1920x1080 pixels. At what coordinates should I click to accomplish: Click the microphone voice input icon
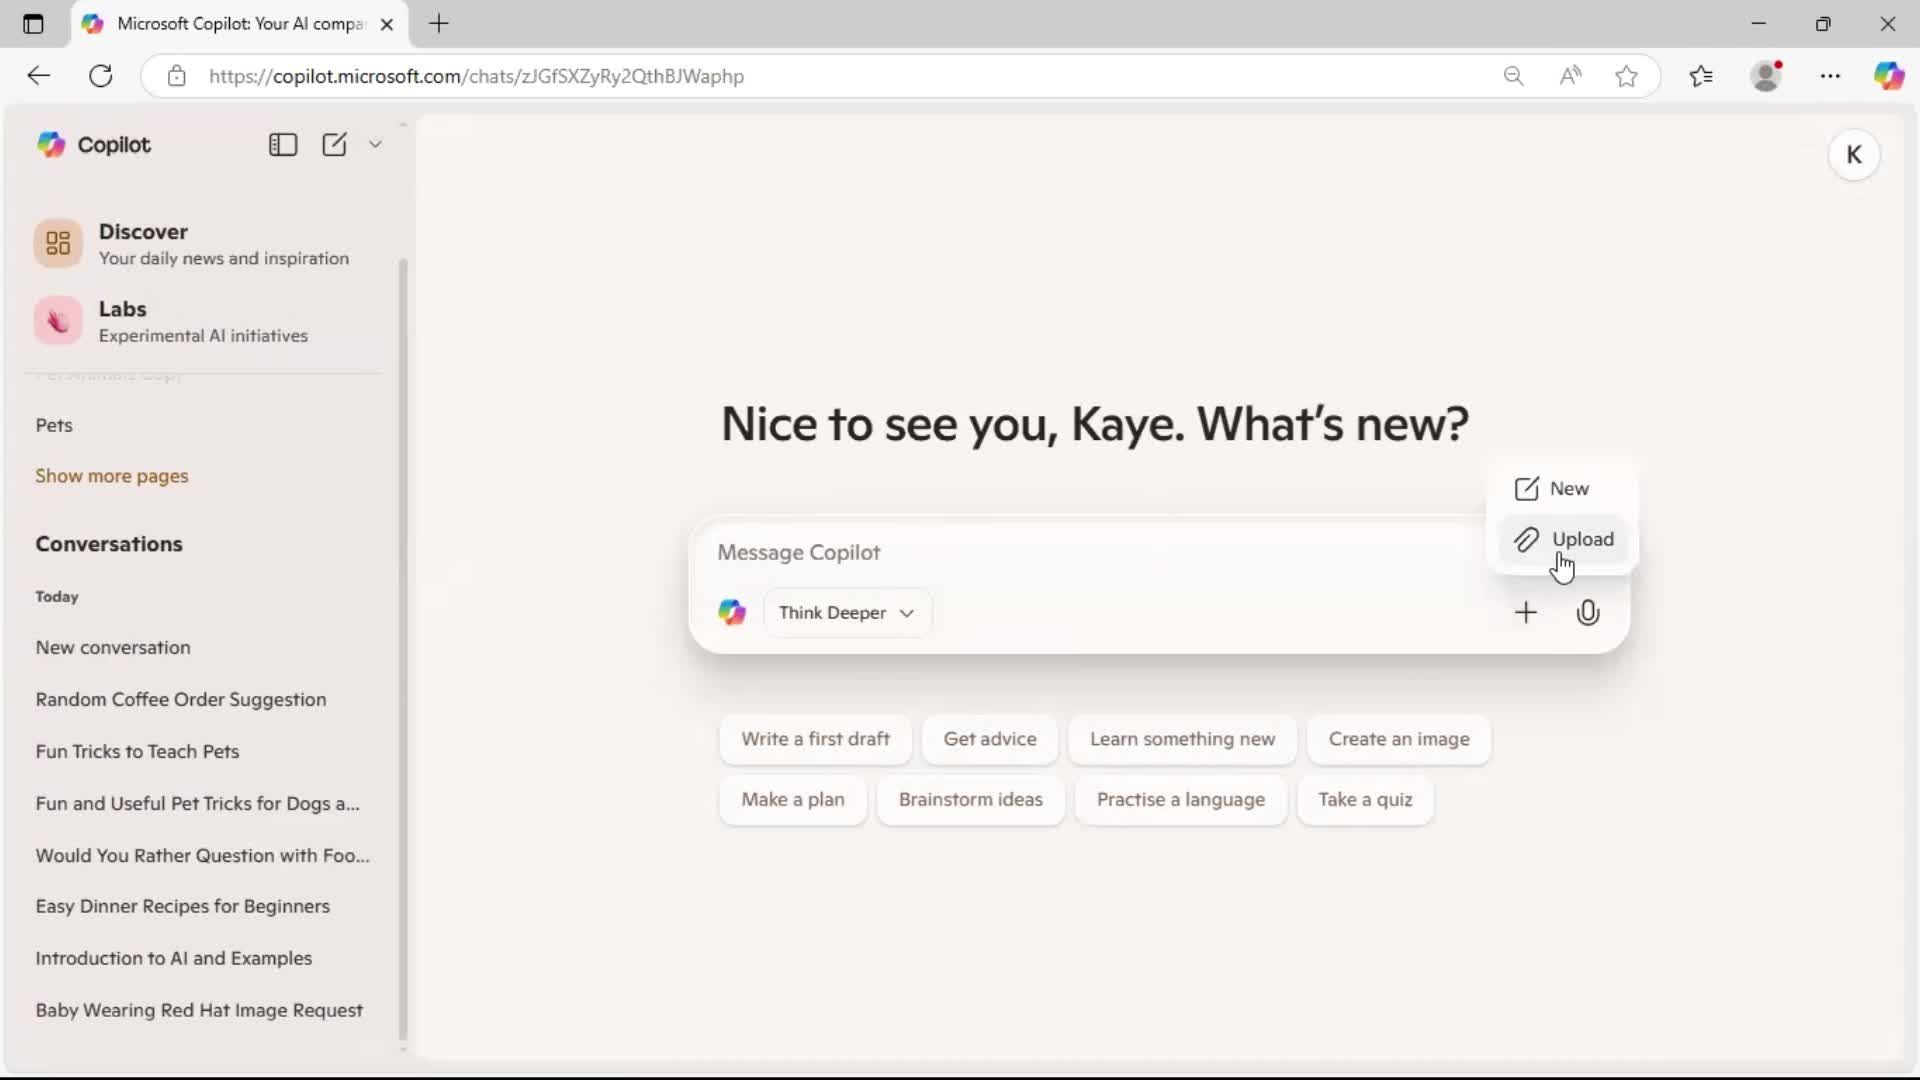1588,613
